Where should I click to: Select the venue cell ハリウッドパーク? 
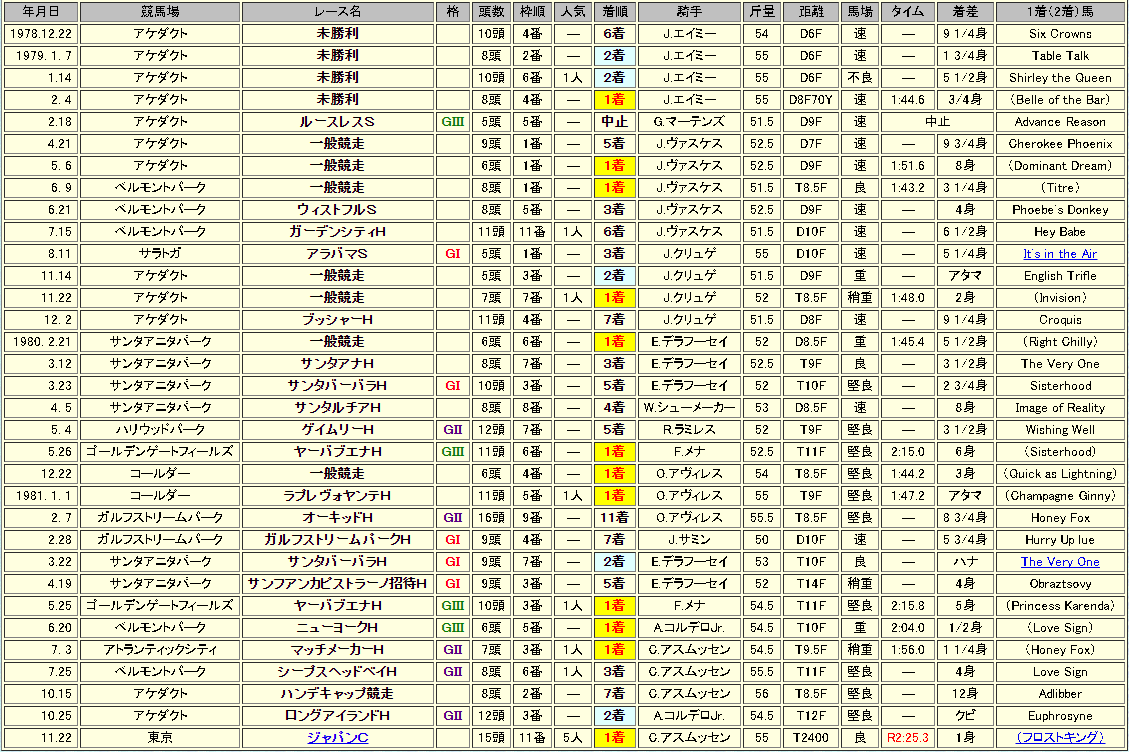tap(160, 429)
